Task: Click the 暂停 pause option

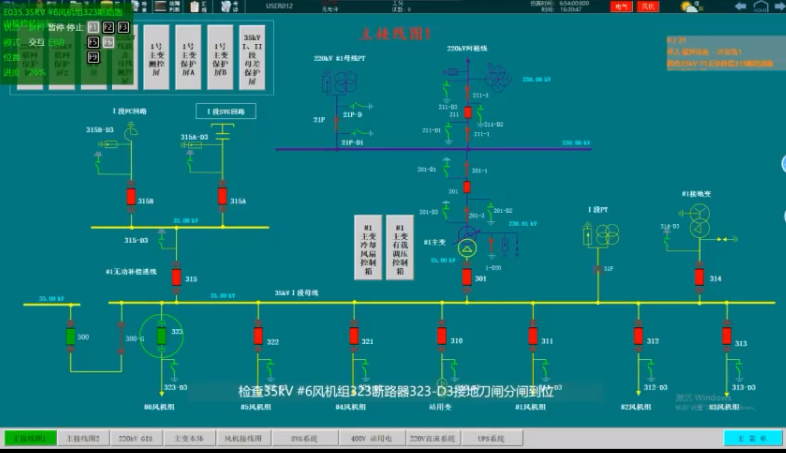Action: pyautogui.click(x=56, y=28)
